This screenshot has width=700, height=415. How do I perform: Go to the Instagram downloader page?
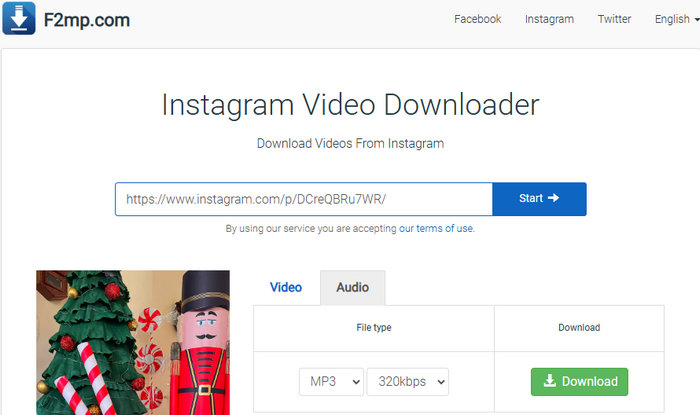[x=549, y=19]
